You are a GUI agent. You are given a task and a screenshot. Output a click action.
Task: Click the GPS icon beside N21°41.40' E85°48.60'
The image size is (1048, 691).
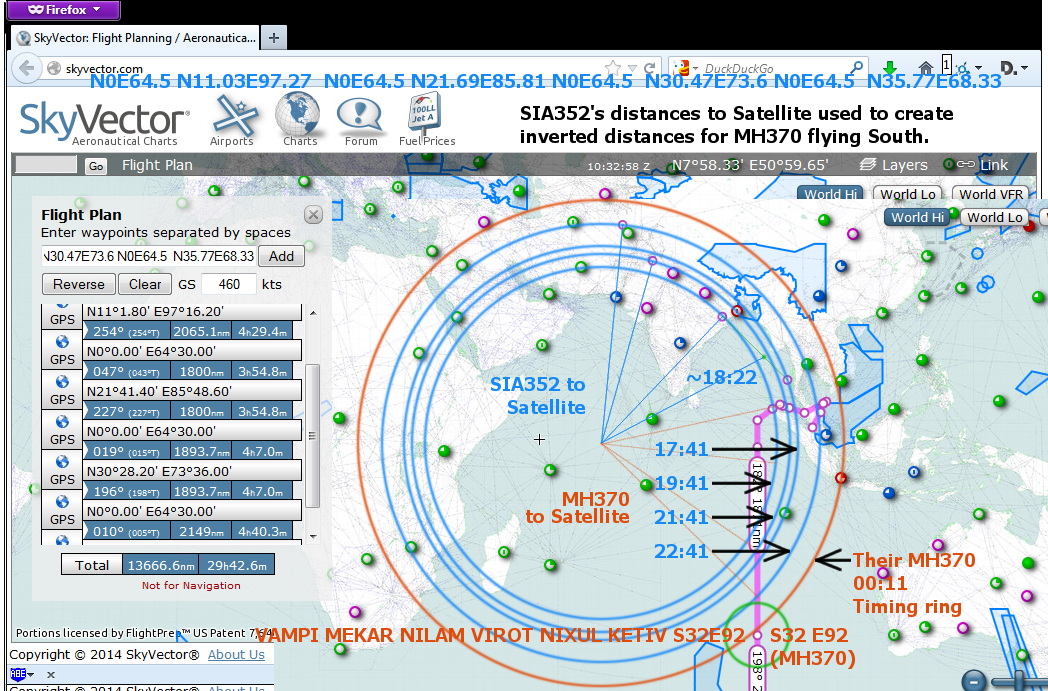pos(62,390)
